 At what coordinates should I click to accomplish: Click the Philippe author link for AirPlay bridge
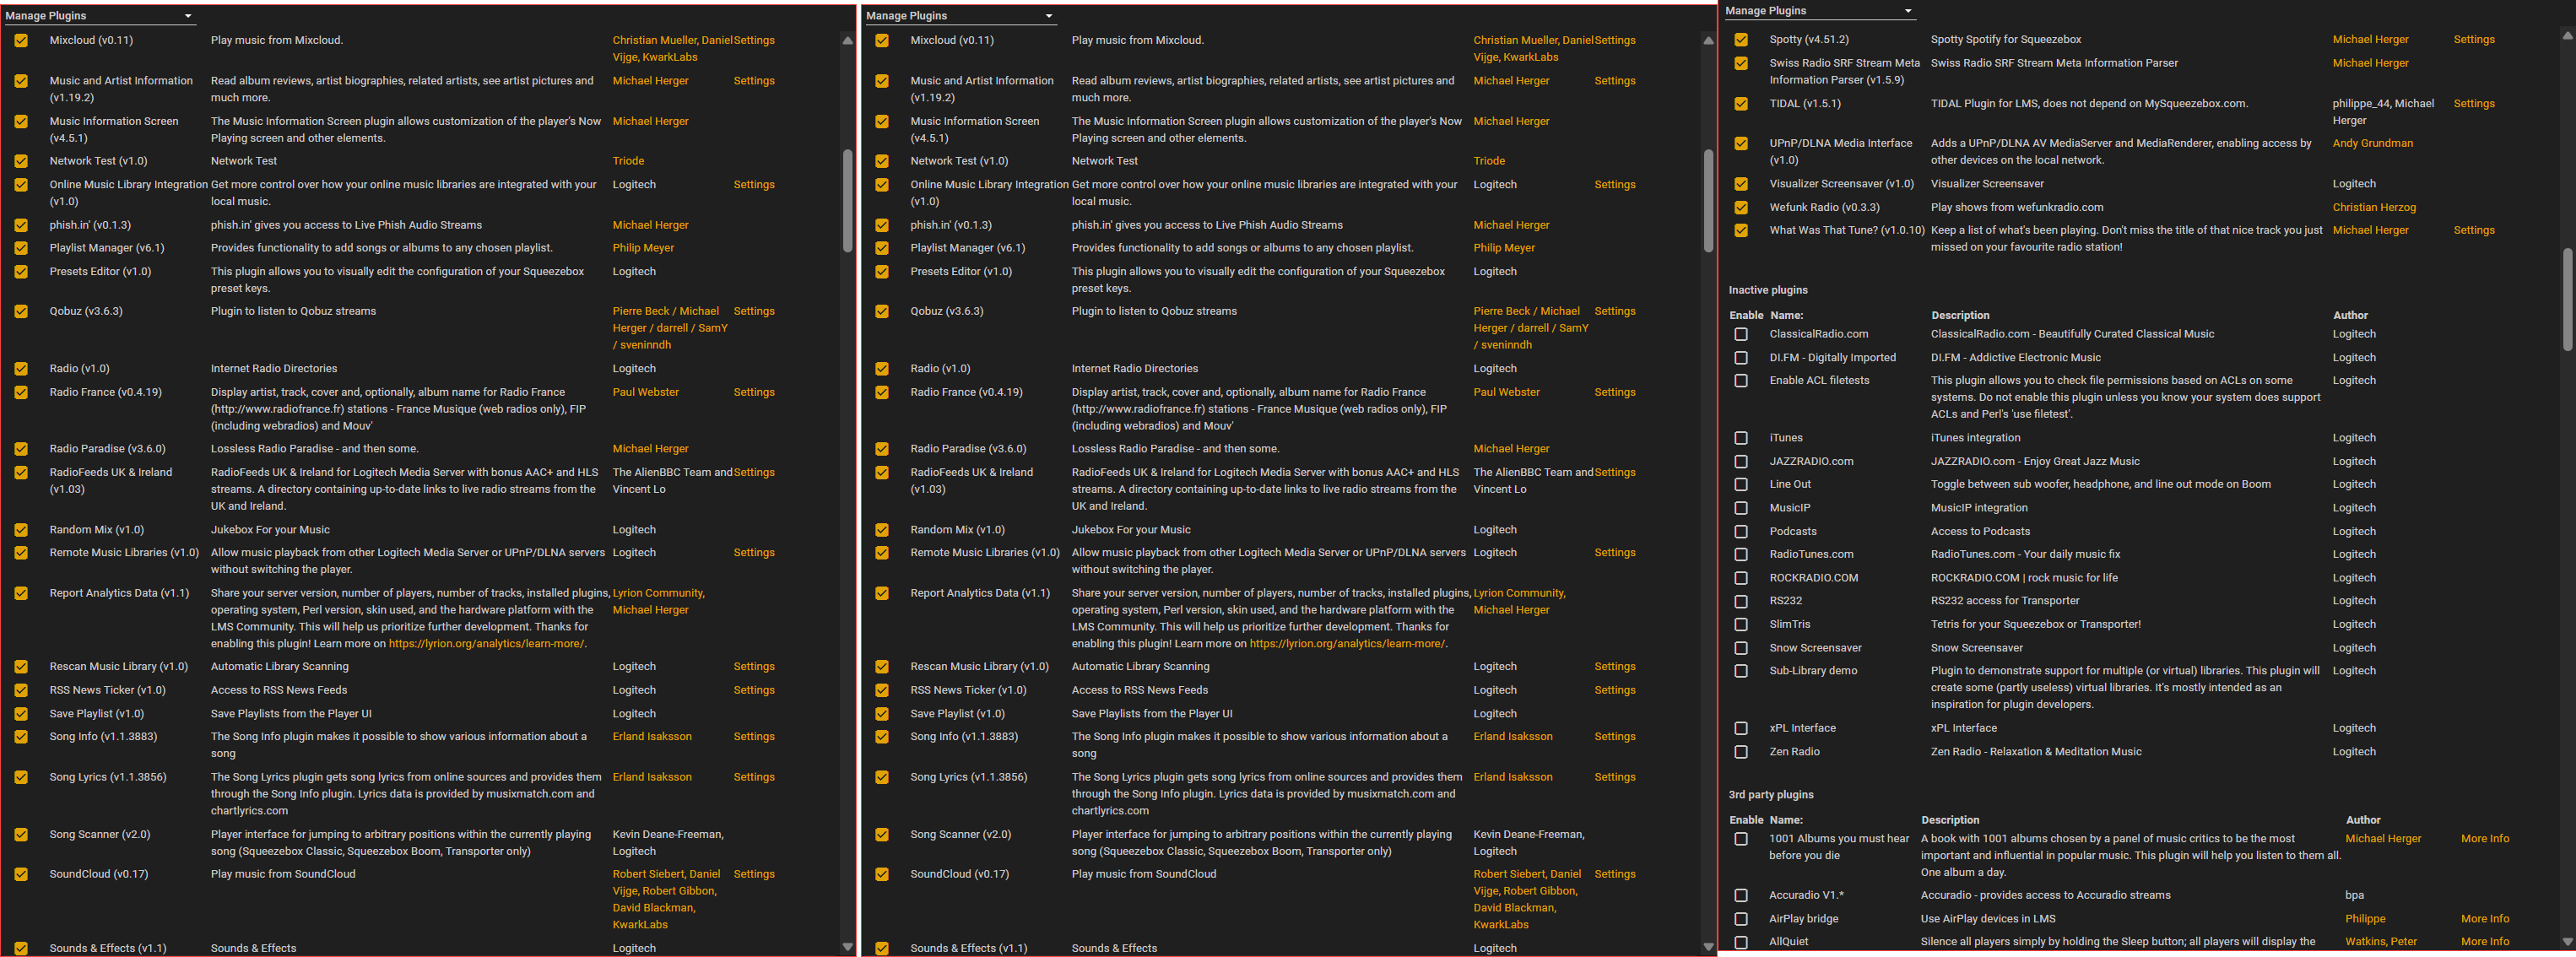[x=2365, y=919]
